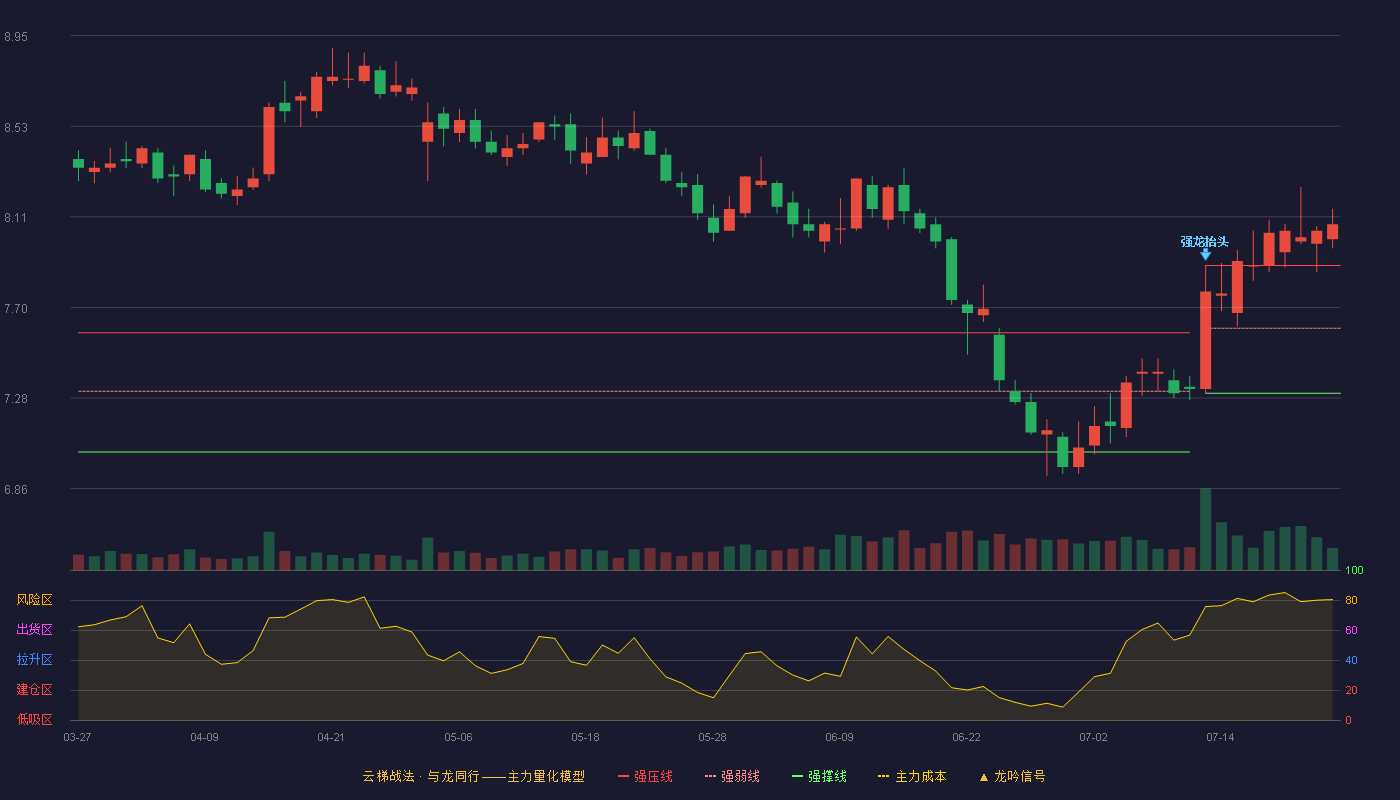The image size is (1400, 800).
Task: Toggle the 主力成本 legend item
Action: tap(912, 776)
